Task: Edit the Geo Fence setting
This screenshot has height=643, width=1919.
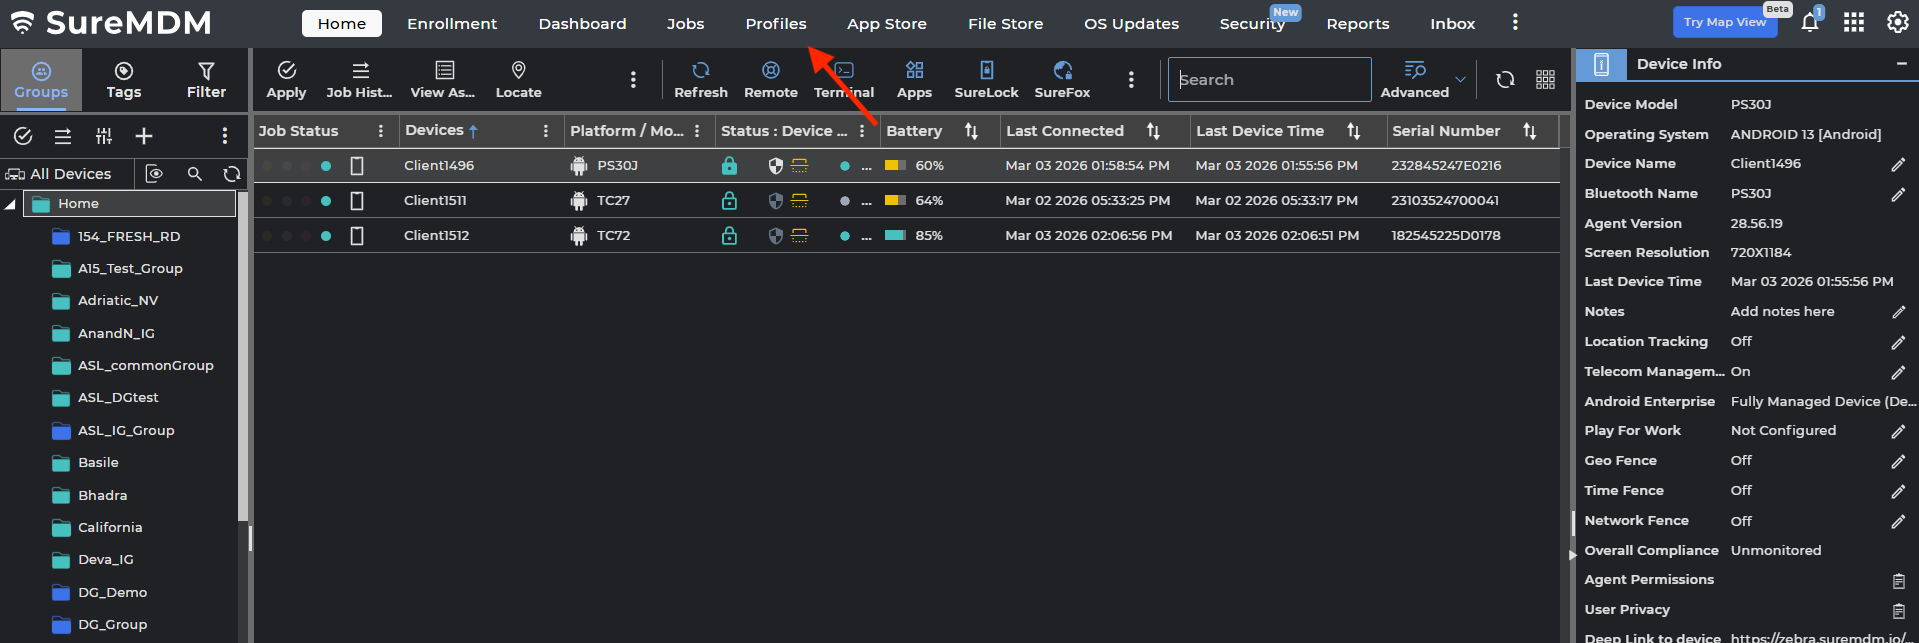Action: click(1898, 461)
